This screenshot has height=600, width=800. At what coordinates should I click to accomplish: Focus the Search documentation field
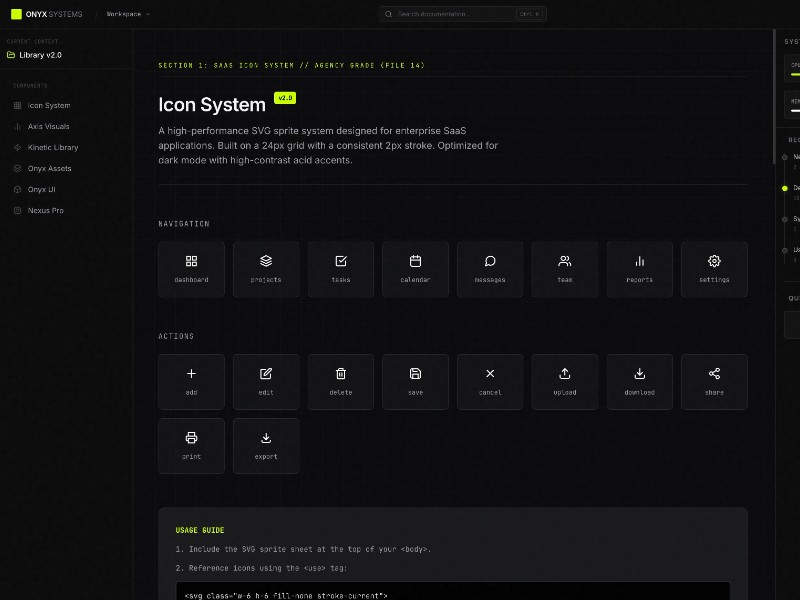point(455,14)
